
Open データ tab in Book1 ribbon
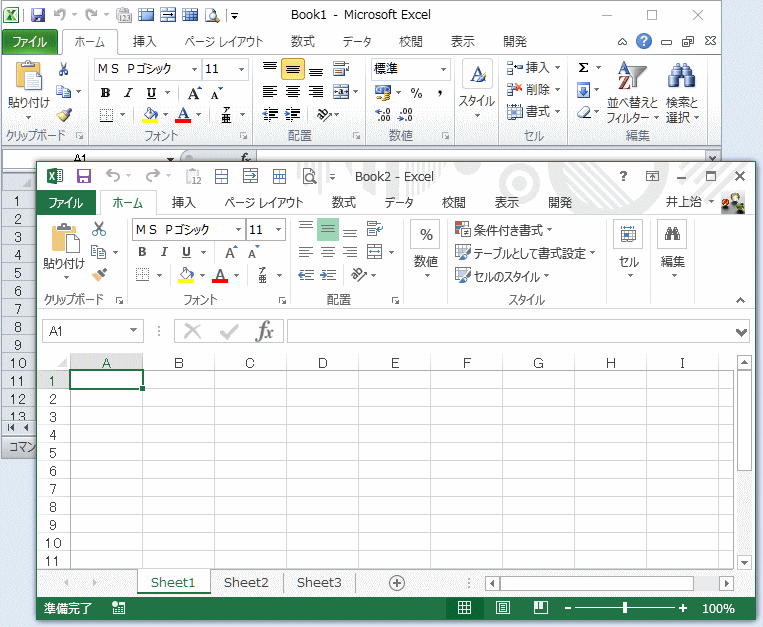[357, 41]
